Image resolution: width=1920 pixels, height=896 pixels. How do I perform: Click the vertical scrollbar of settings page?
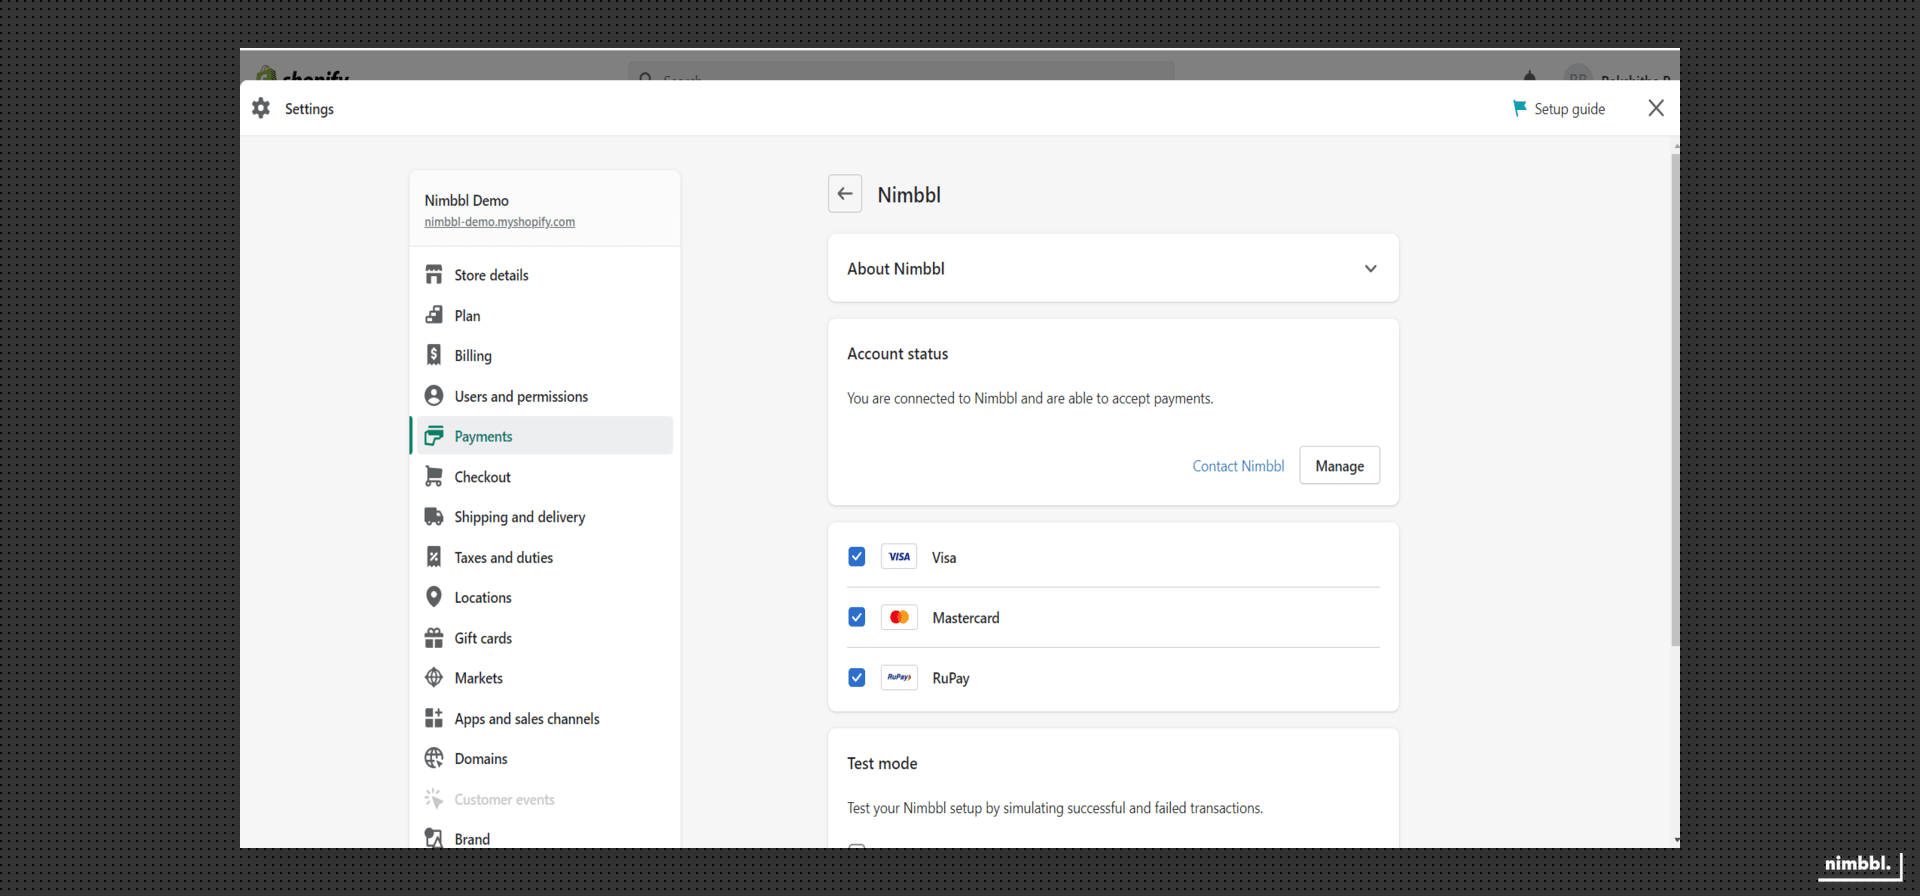(x=1675, y=400)
